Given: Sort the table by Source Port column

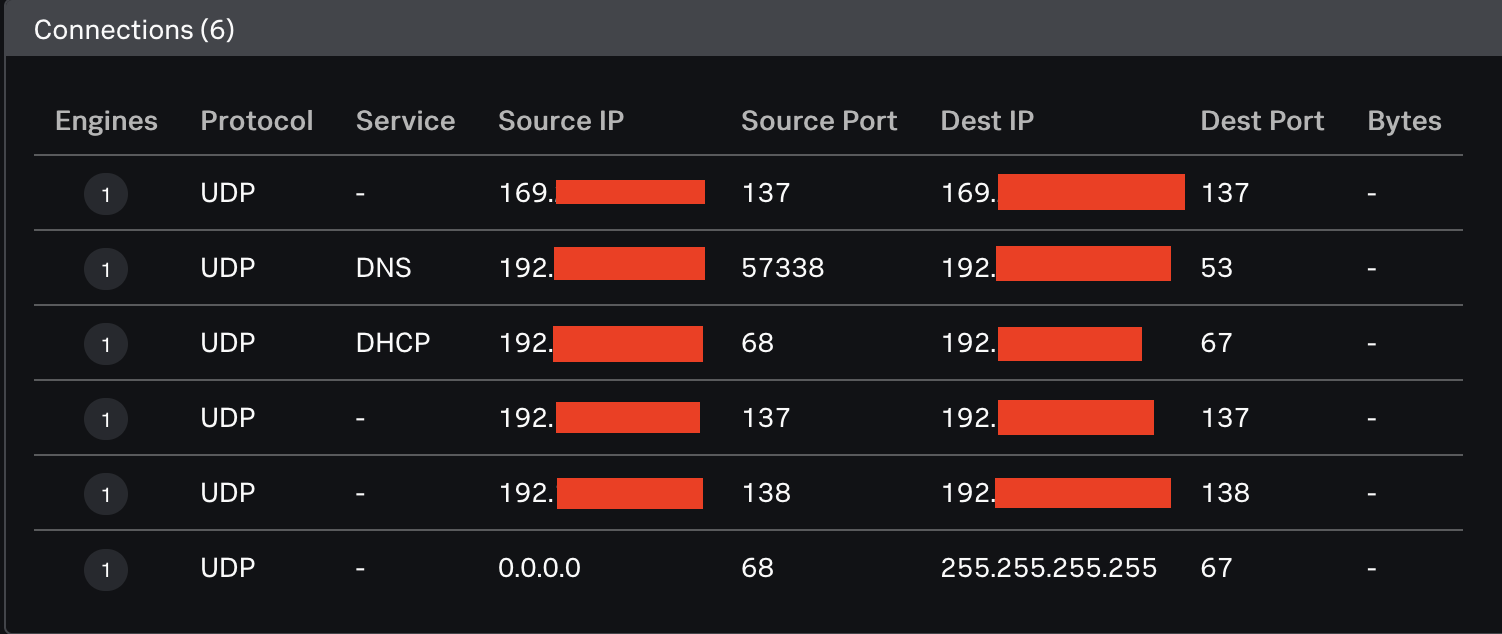Looking at the screenshot, I should pos(819,120).
